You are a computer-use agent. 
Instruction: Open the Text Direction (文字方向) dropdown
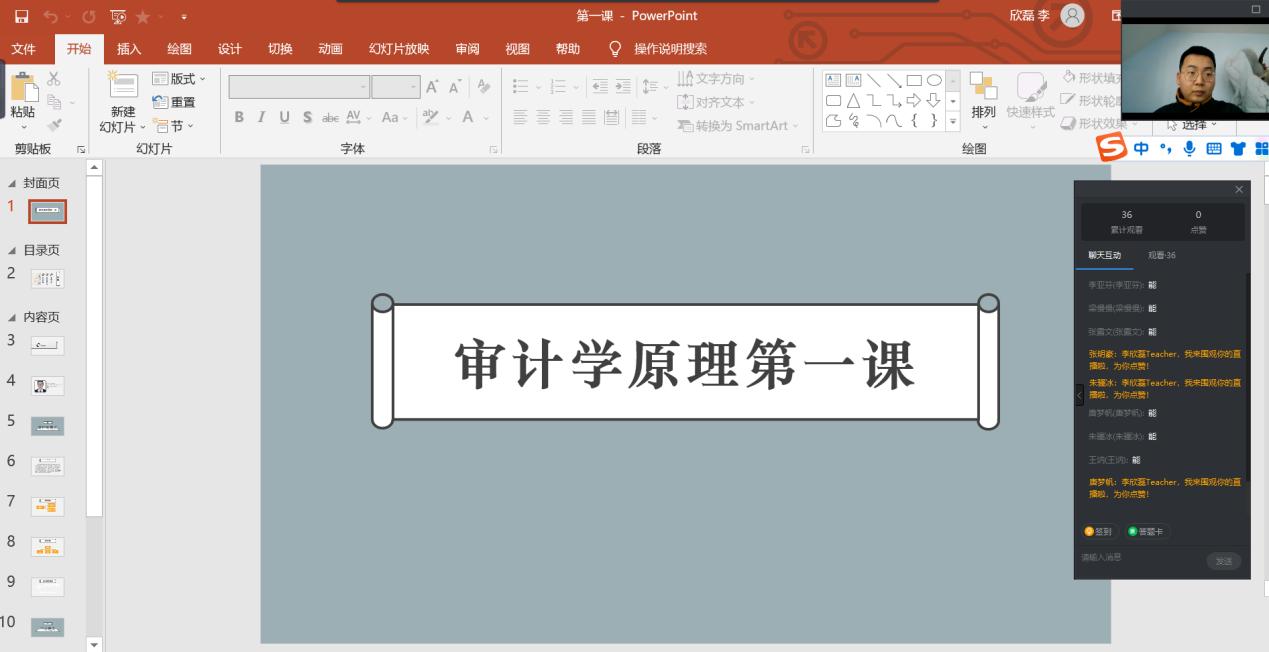click(716, 79)
